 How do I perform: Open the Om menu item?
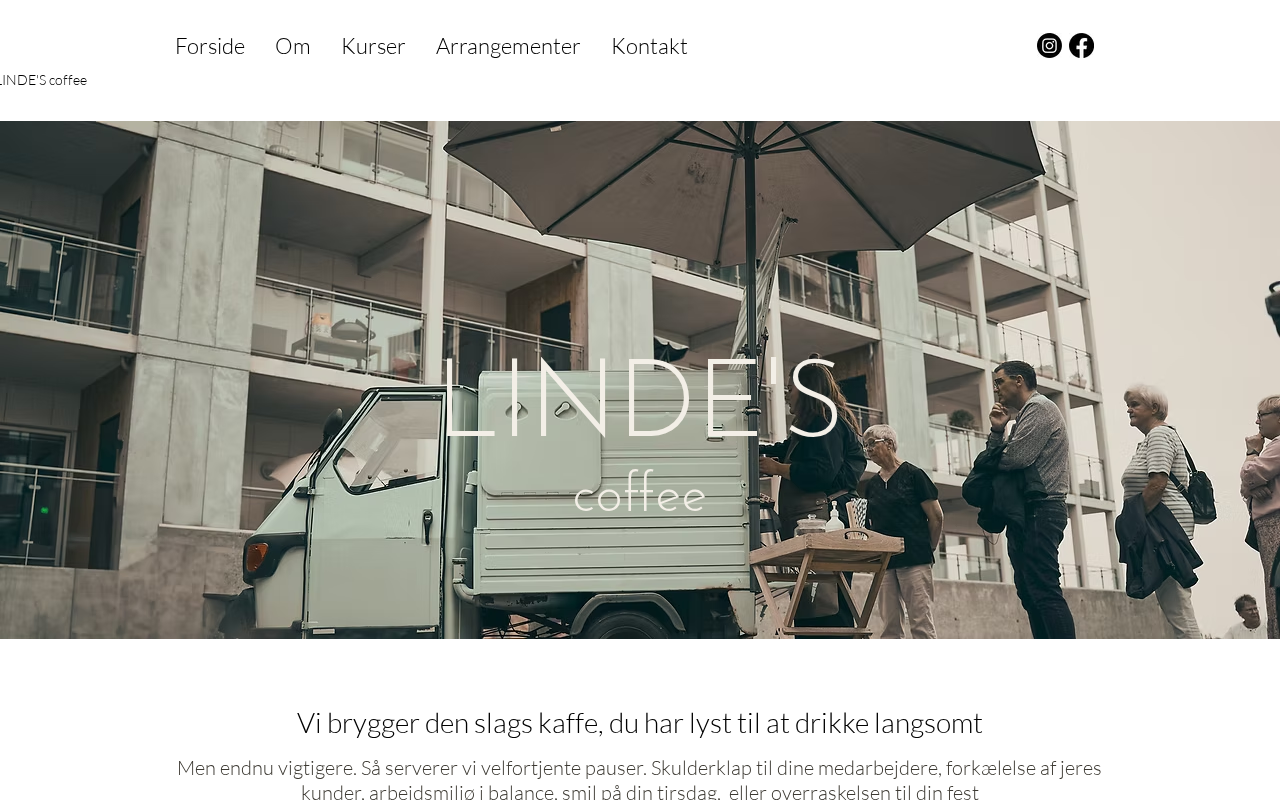(x=293, y=46)
